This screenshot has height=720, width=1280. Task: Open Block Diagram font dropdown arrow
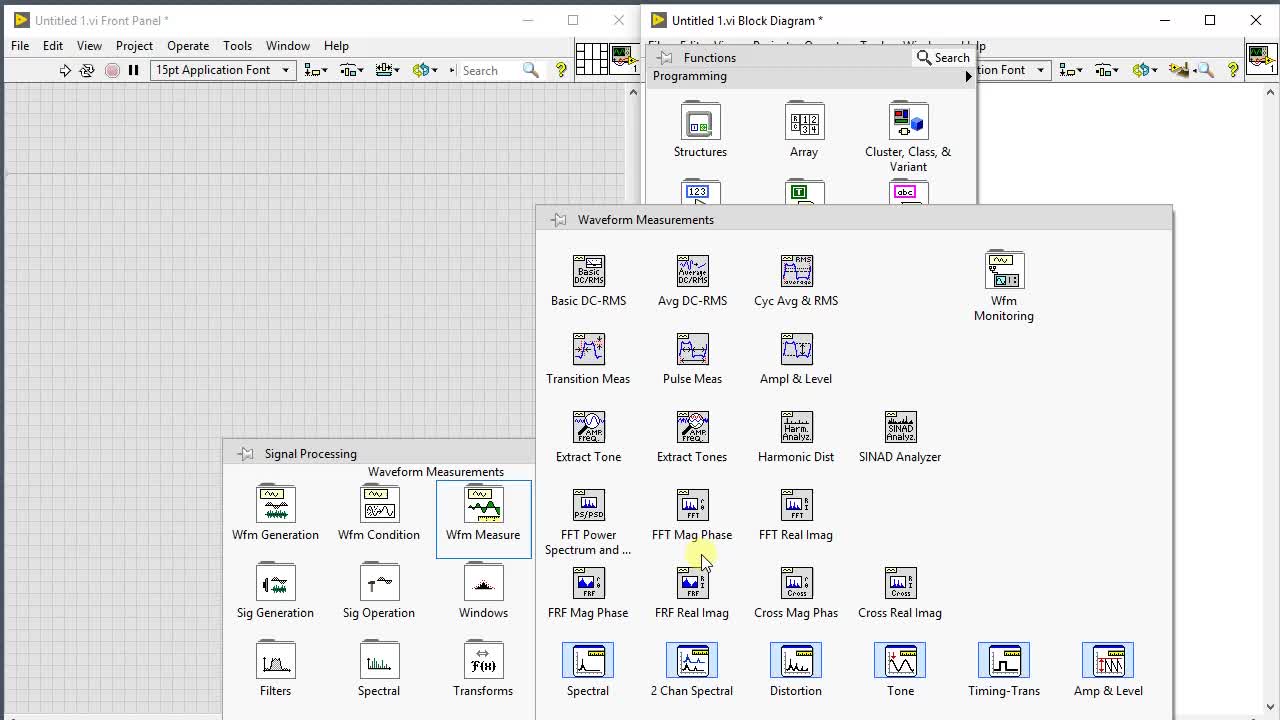[1040, 70]
